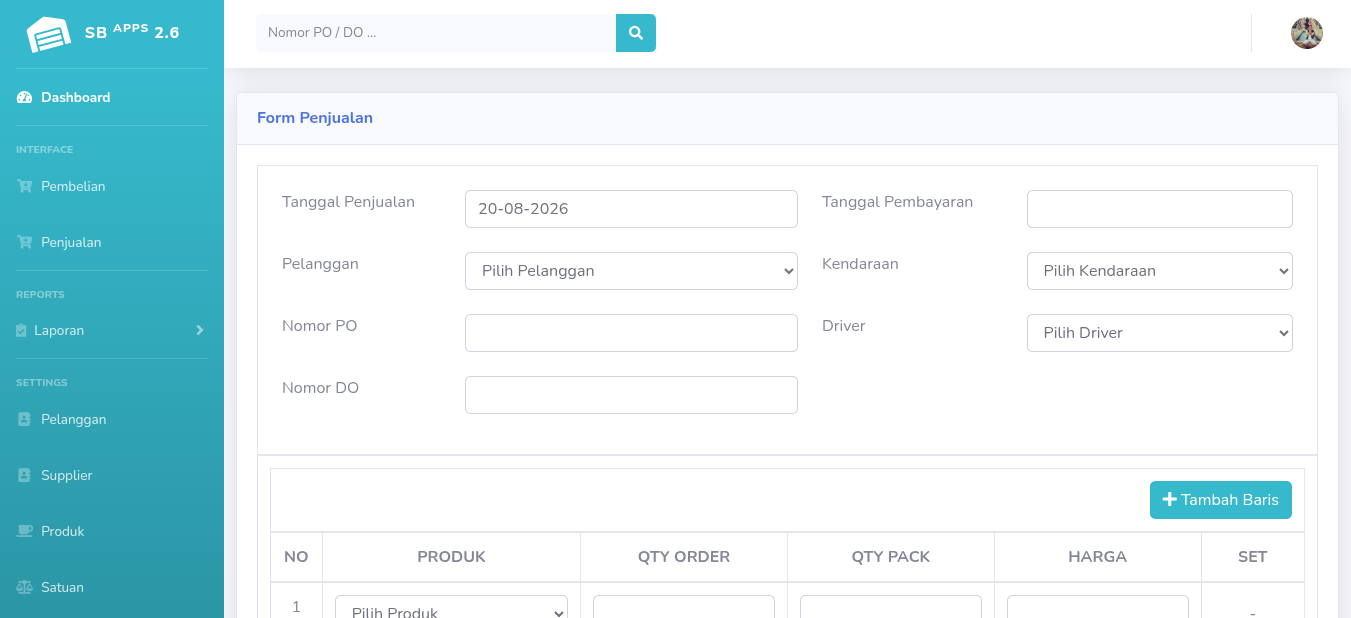Click the Supplier contact icon
This screenshot has height=618, width=1351.
pos(24,475)
